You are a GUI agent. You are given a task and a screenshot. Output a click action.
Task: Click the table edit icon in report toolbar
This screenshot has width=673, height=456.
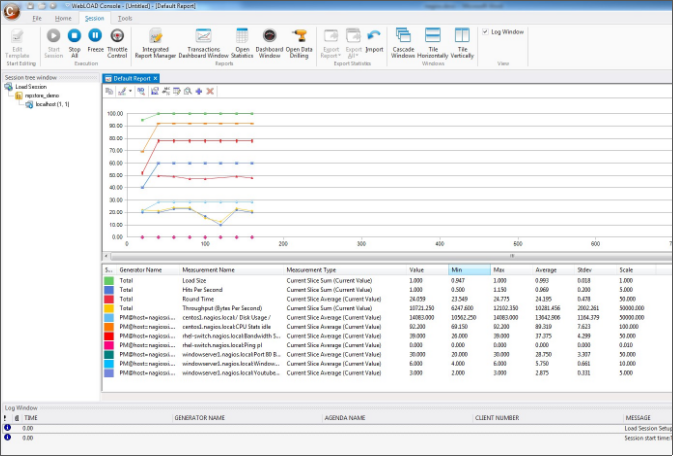pyautogui.click(x=176, y=91)
